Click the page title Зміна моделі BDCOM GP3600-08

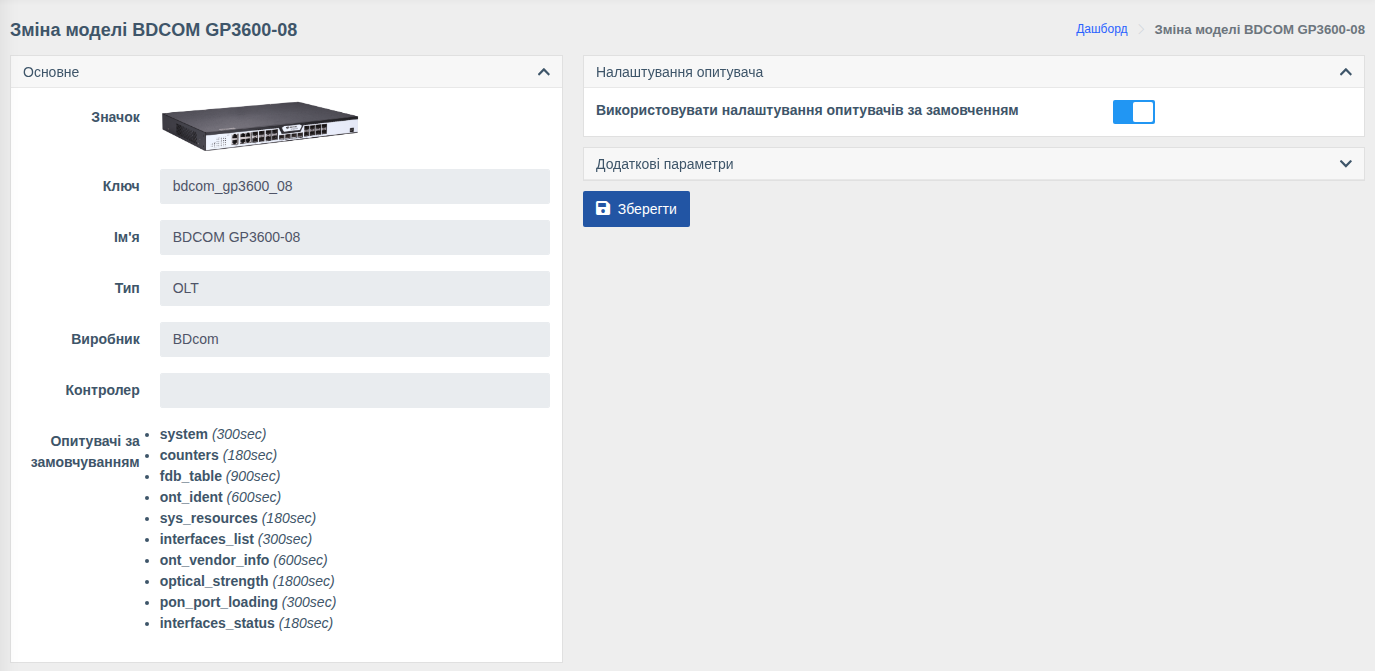pos(154,30)
